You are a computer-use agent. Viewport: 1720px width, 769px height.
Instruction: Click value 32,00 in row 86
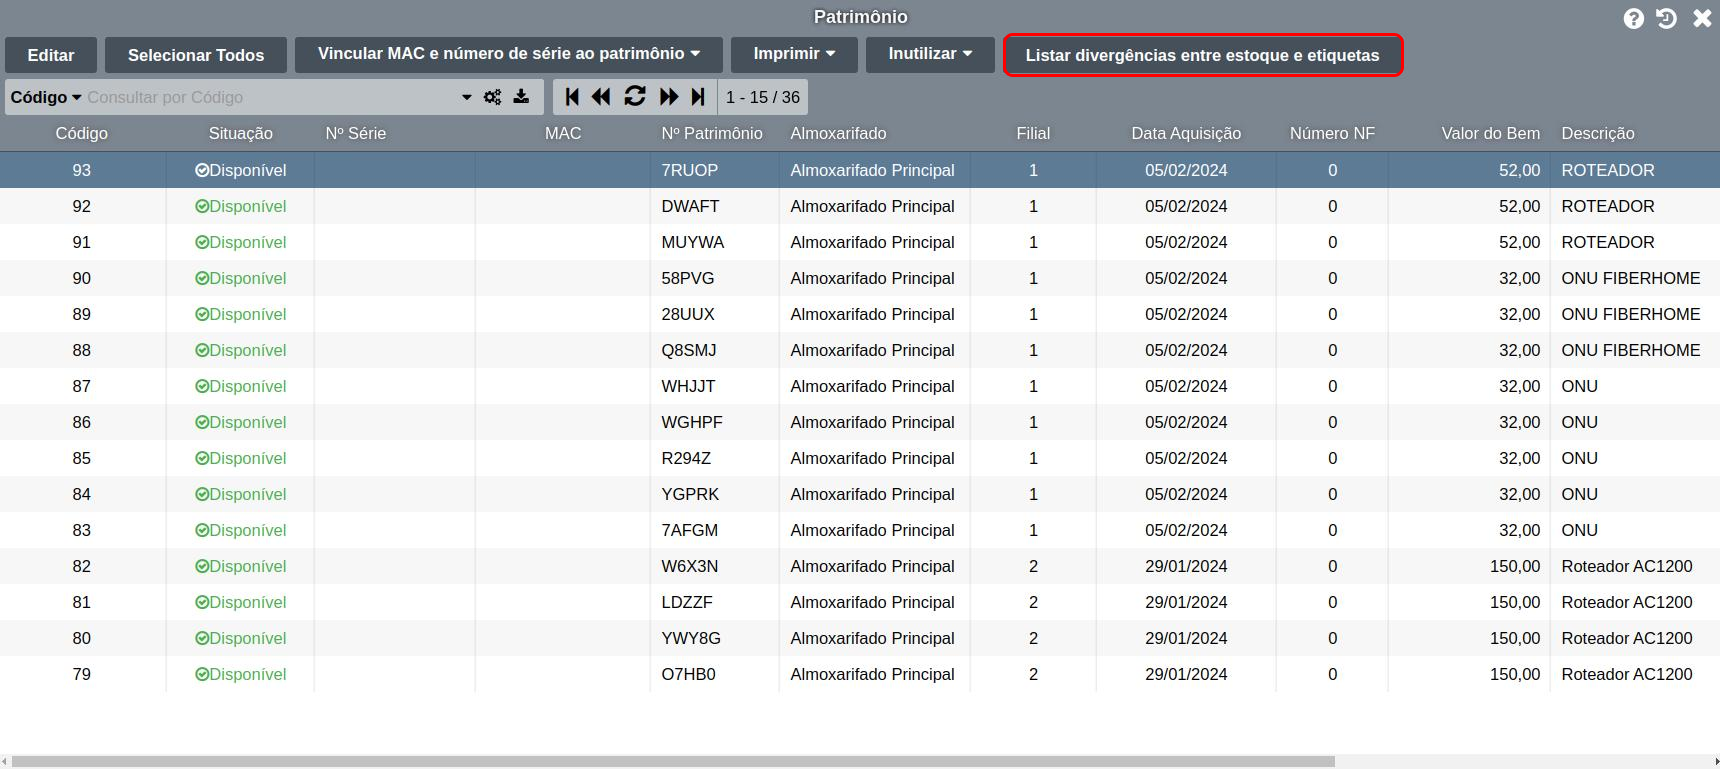pos(1520,422)
